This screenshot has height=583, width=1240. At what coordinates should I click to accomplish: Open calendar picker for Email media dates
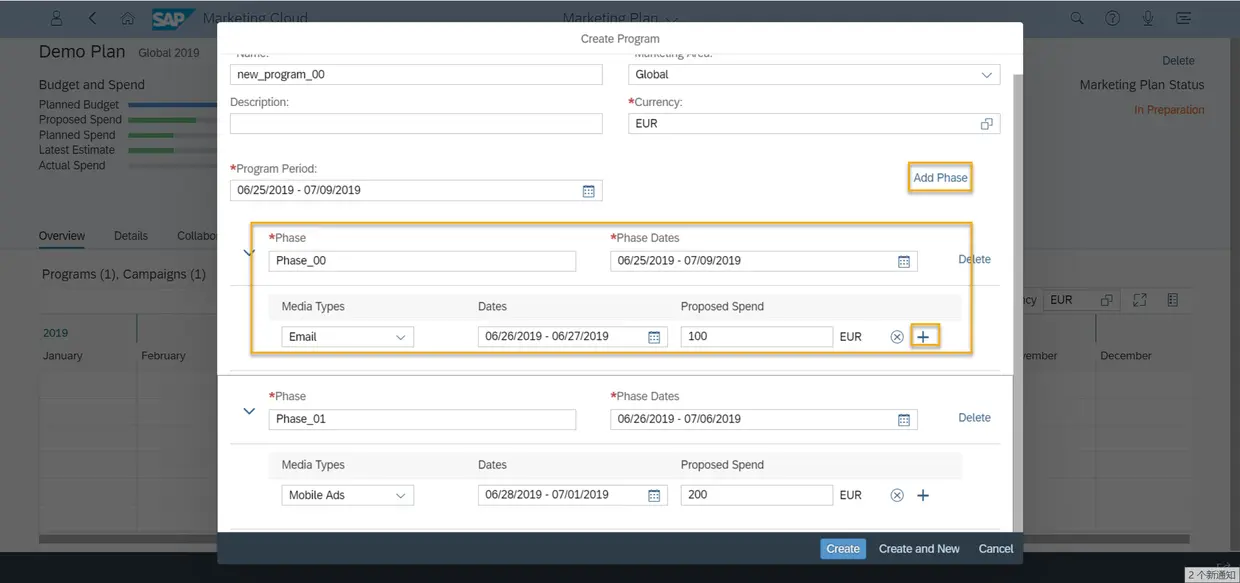click(654, 337)
